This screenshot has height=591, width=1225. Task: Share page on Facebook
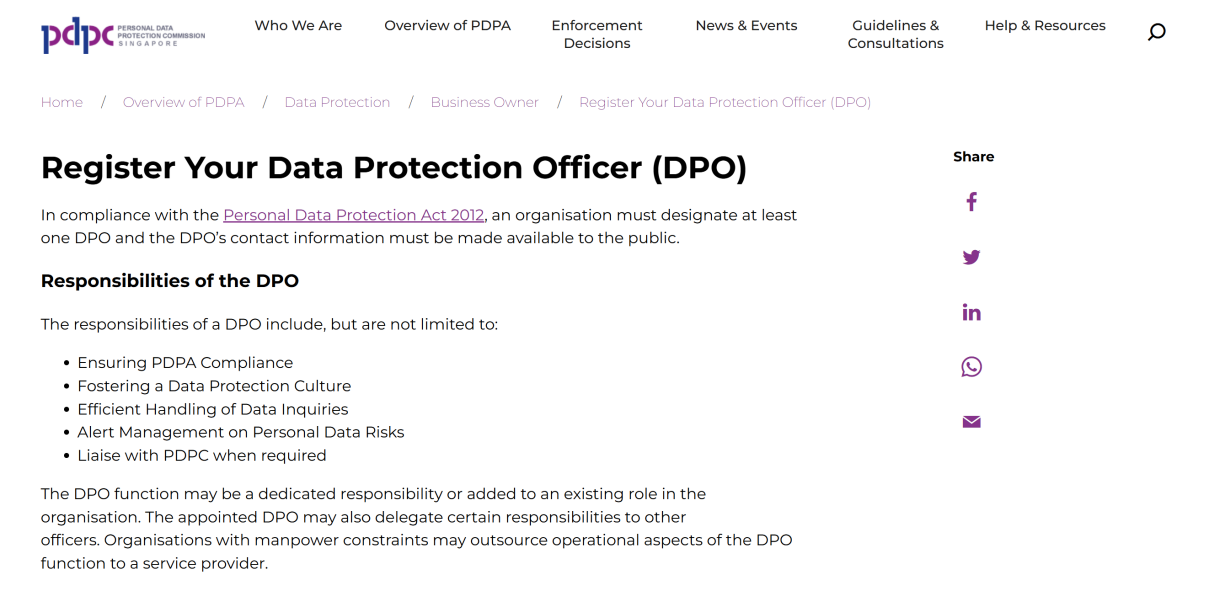point(971,202)
